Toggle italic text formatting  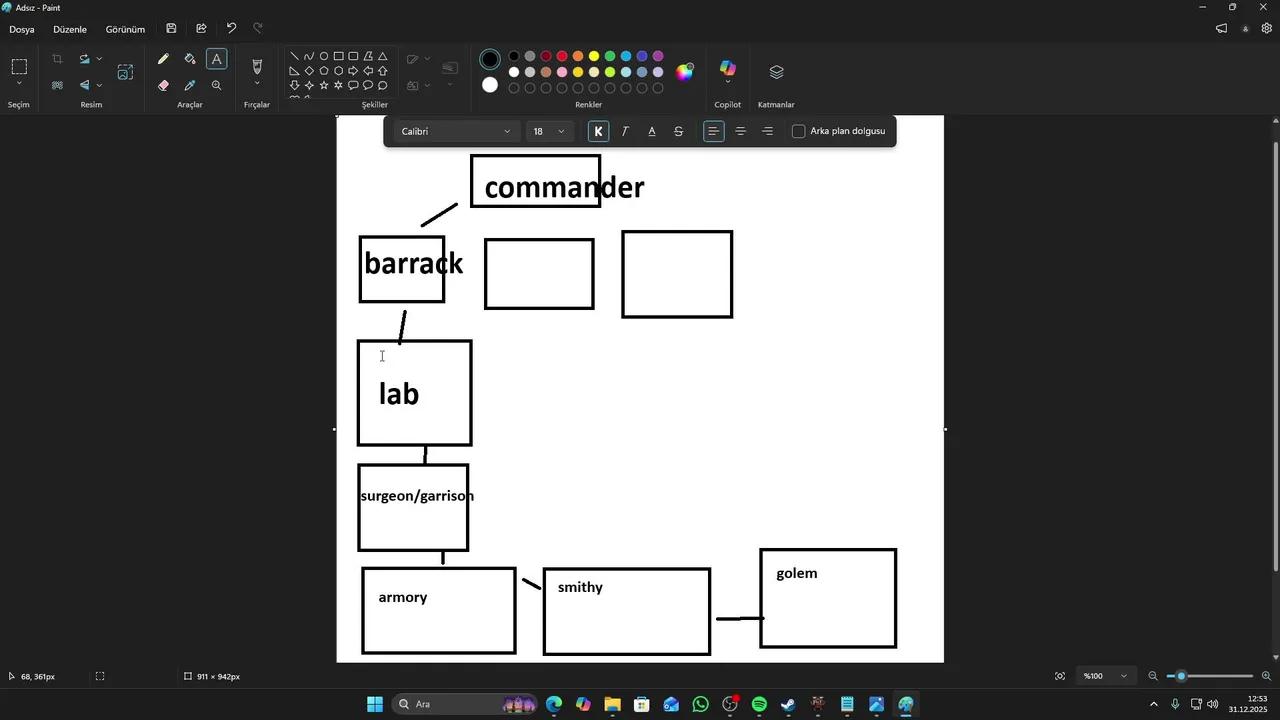[625, 131]
